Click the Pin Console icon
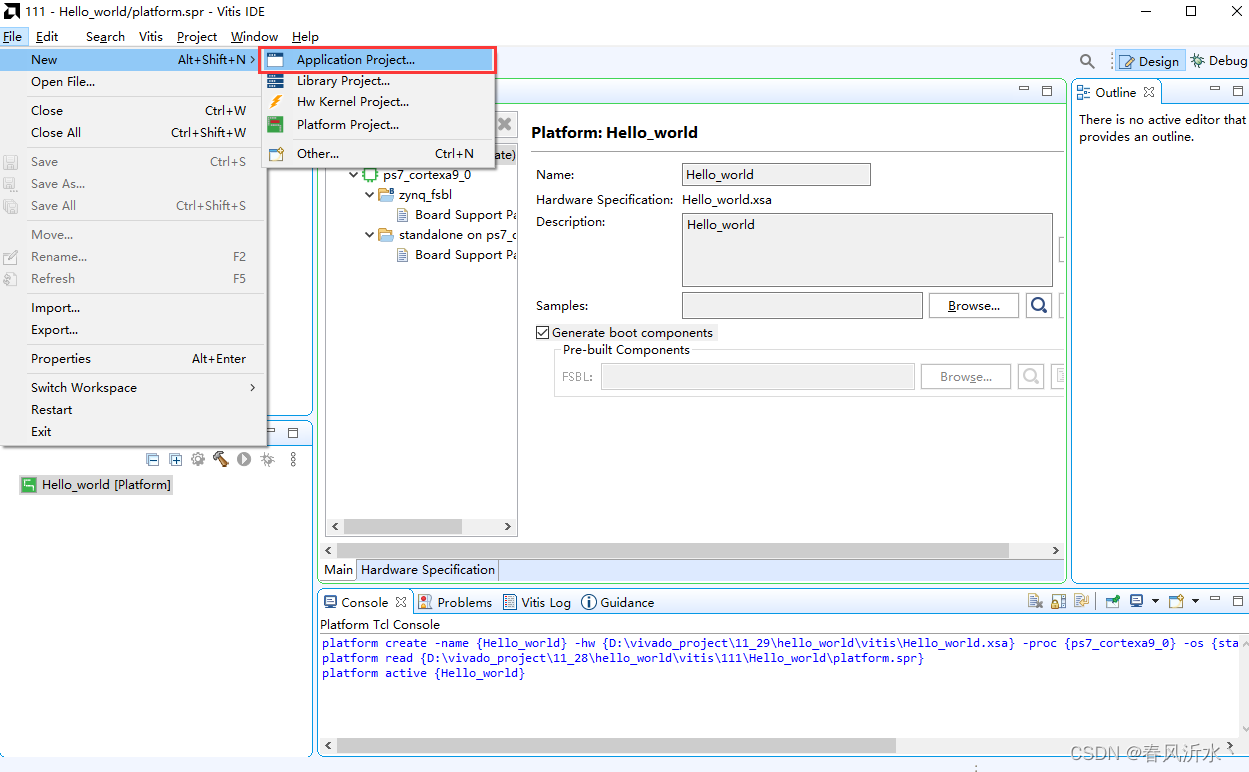 pos(1112,601)
